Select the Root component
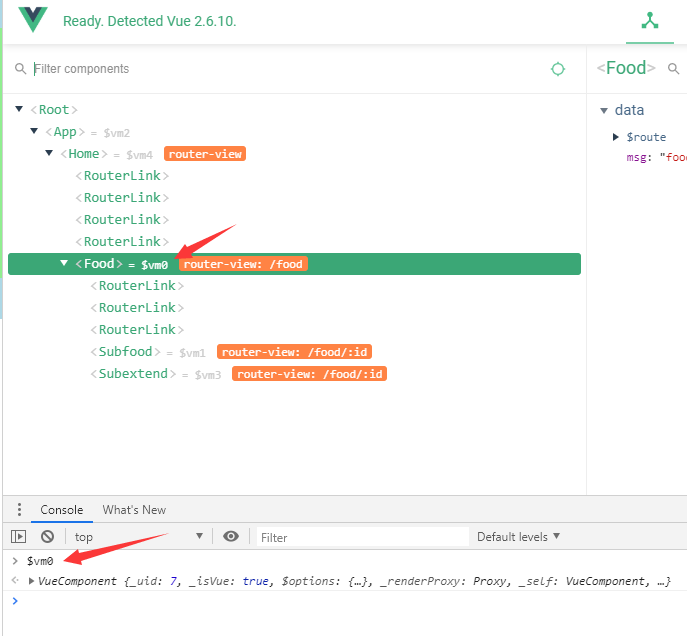The width and height of the screenshot is (687, 636). click(x=54, y=110)
